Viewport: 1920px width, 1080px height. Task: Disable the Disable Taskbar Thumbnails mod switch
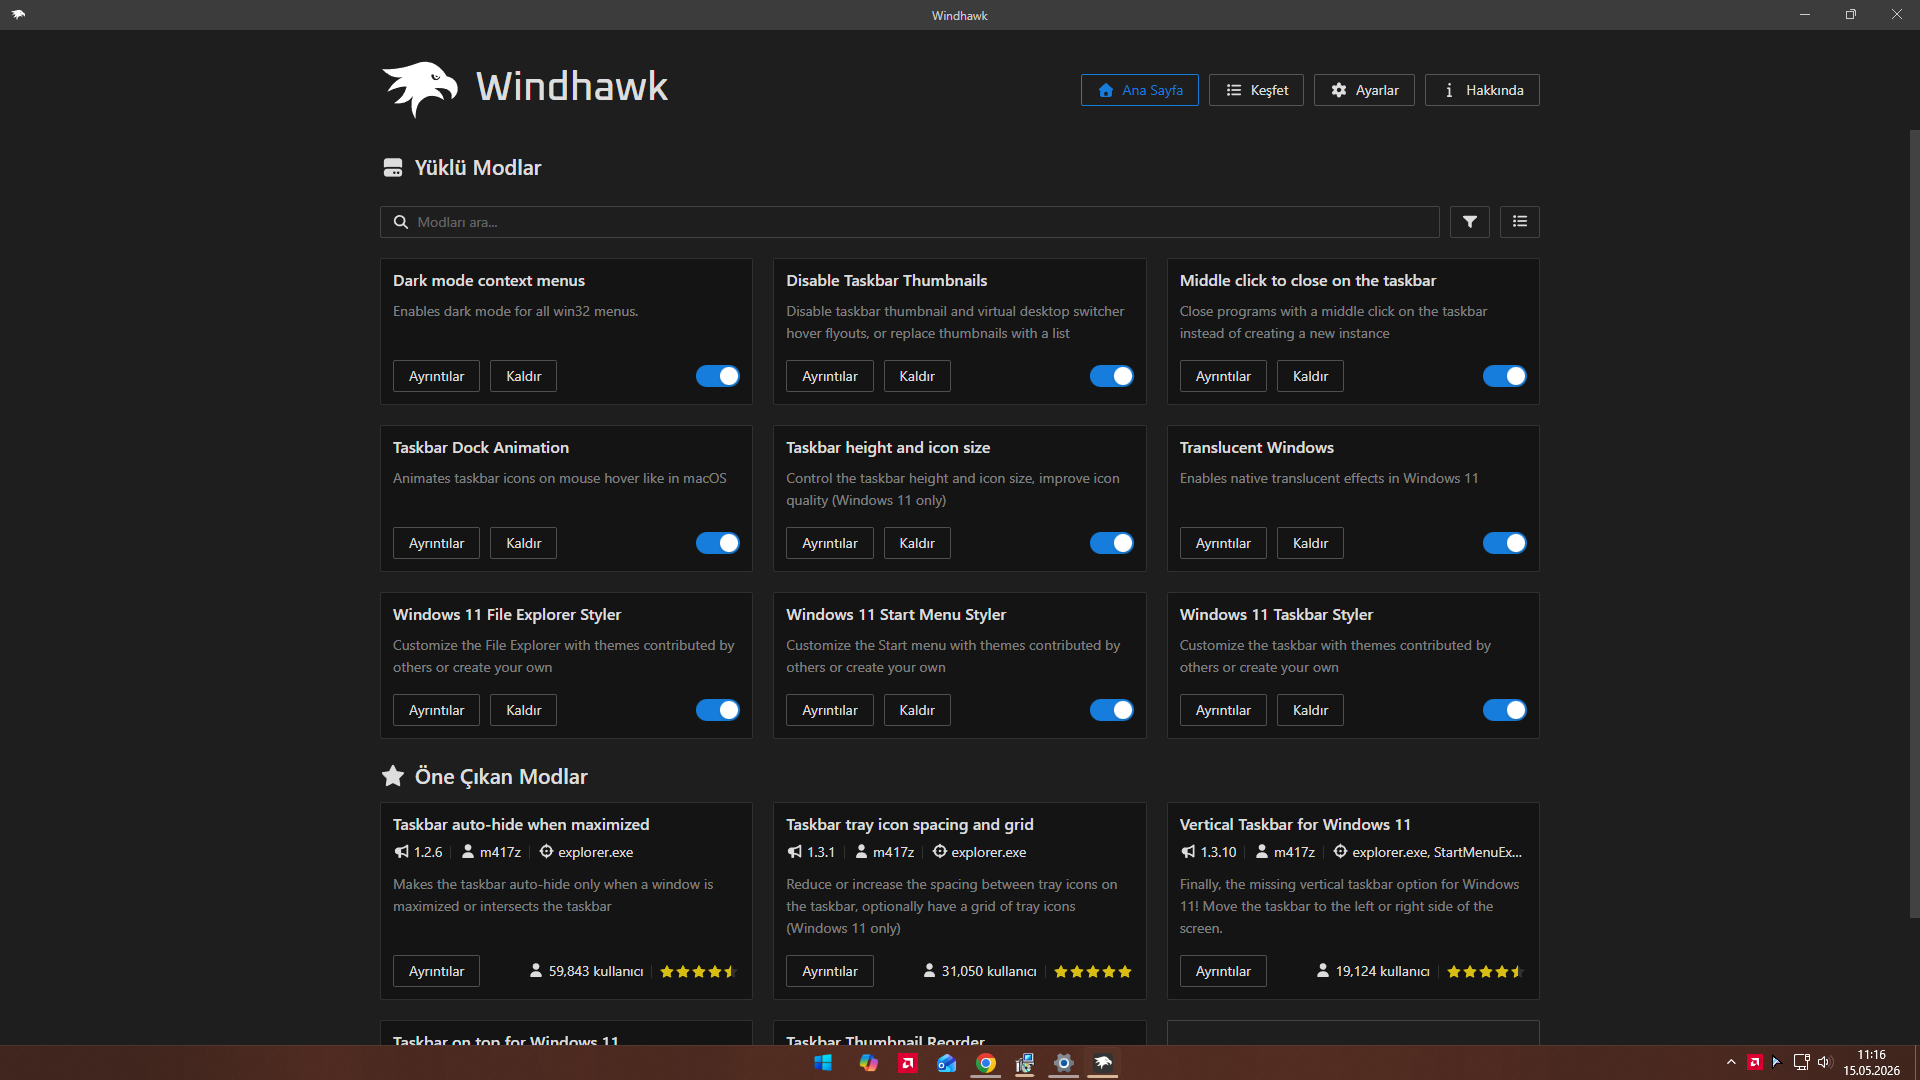coord(1111,376)
